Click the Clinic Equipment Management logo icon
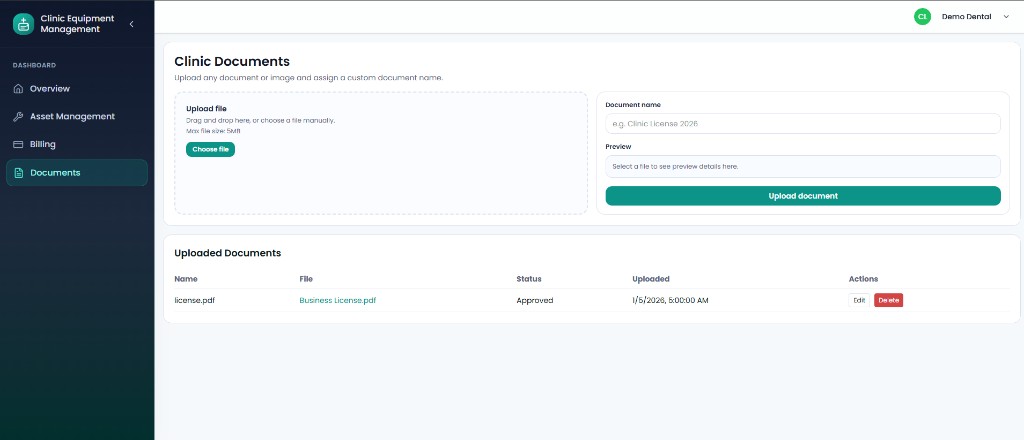This screenshot has height=440, width=1024. click(24, 24)
